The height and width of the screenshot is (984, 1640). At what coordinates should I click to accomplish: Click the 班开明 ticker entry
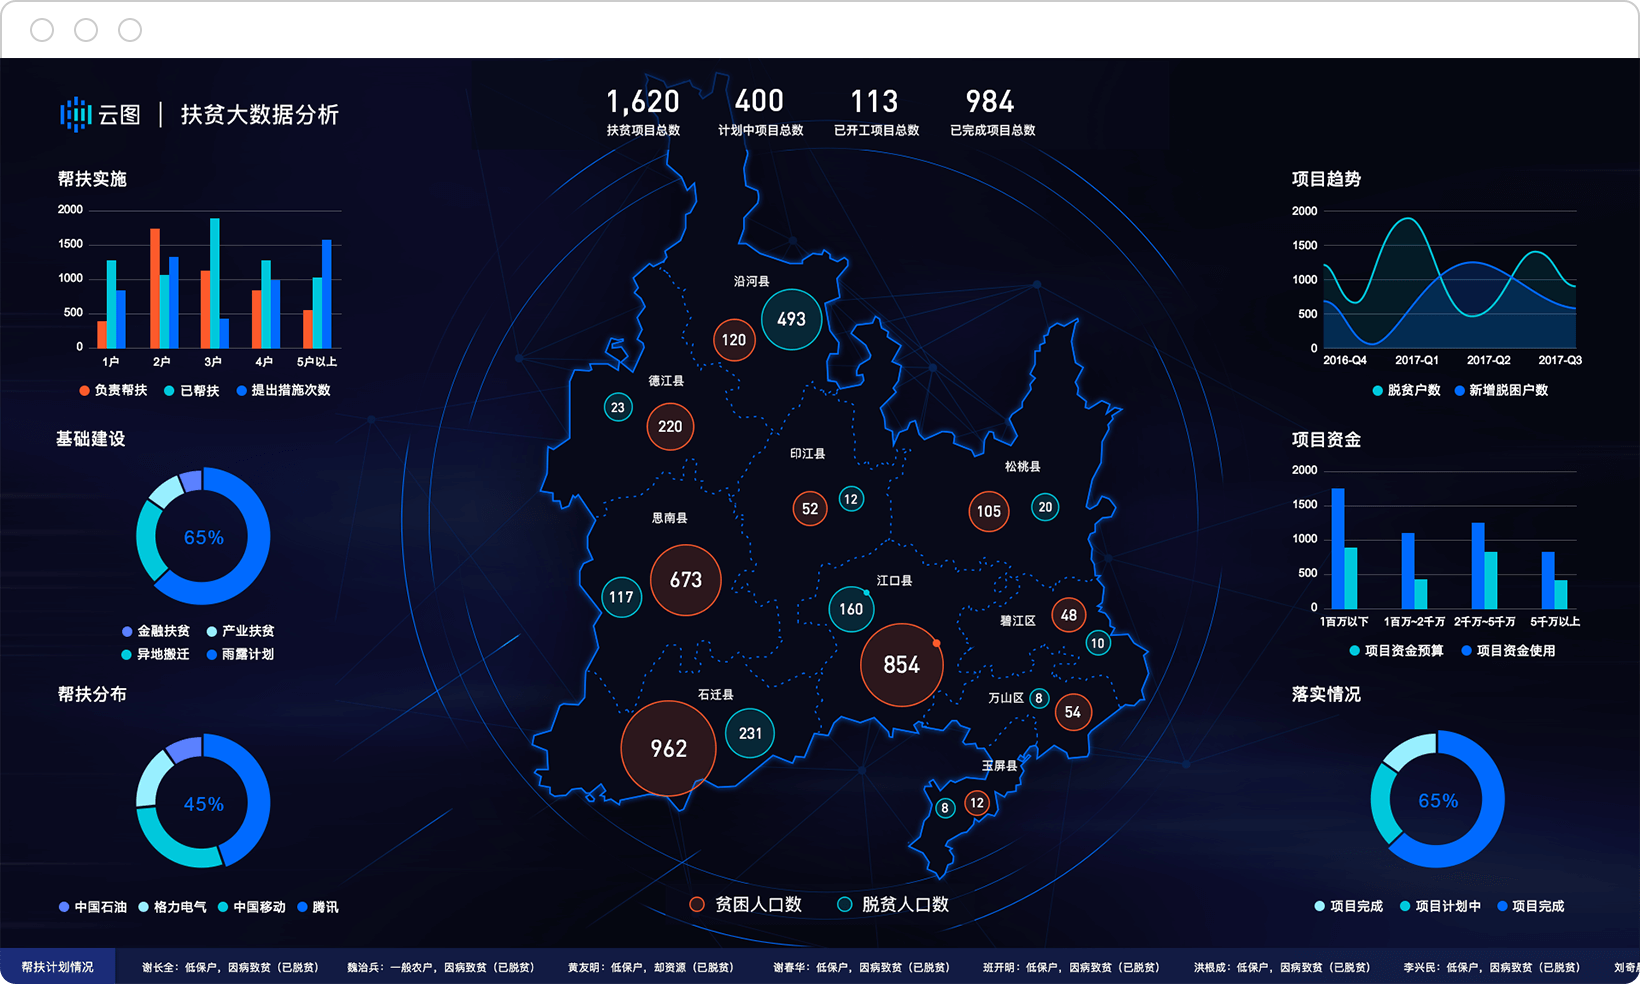tap(1071, 968)
